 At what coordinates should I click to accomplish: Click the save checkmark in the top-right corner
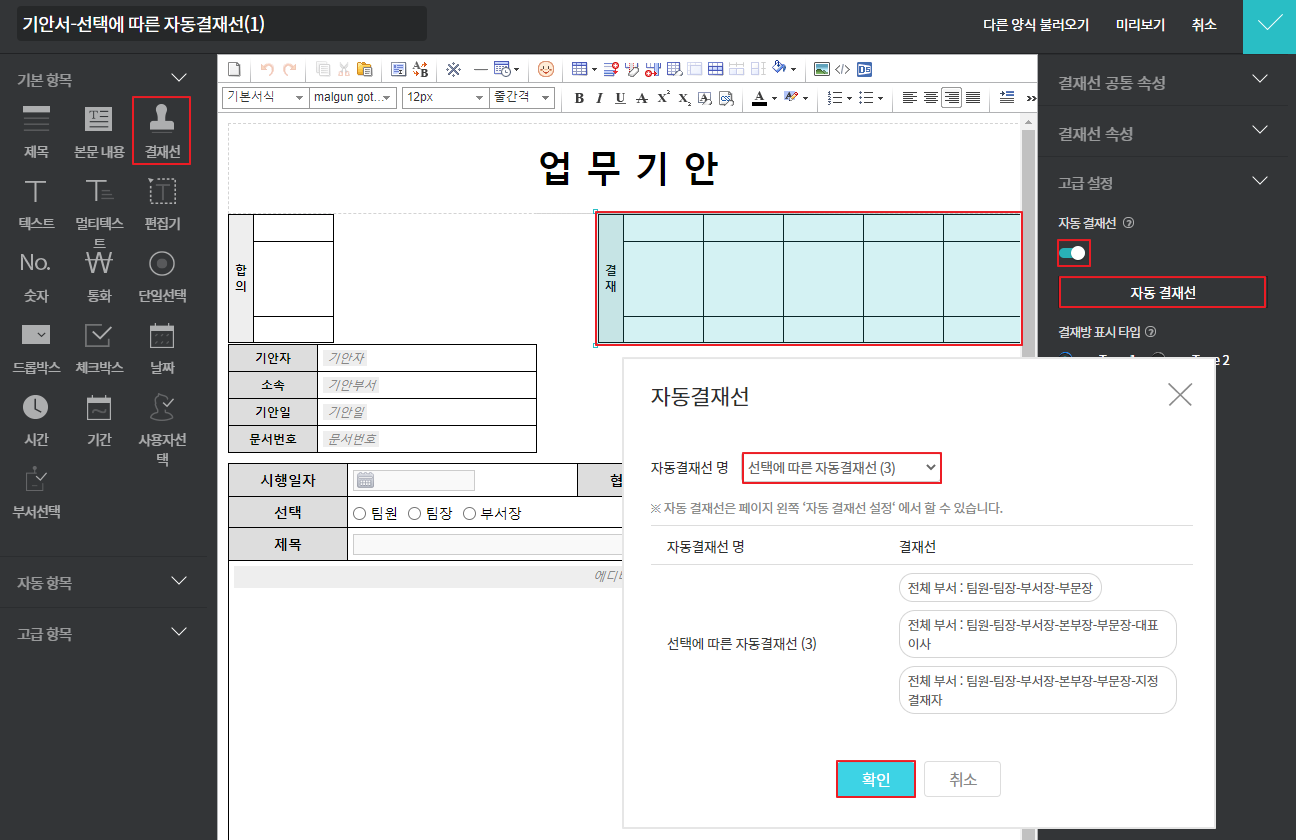pyautogui.click(x=1269, y=25)
